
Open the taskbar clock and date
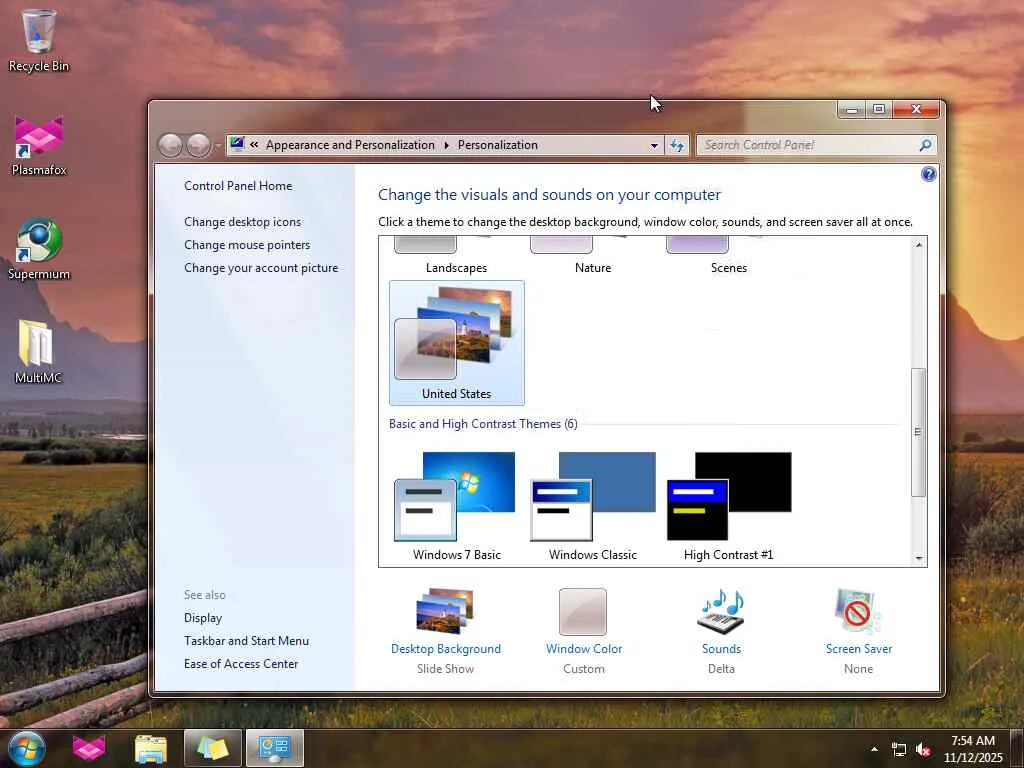click(x=973, y=749)
